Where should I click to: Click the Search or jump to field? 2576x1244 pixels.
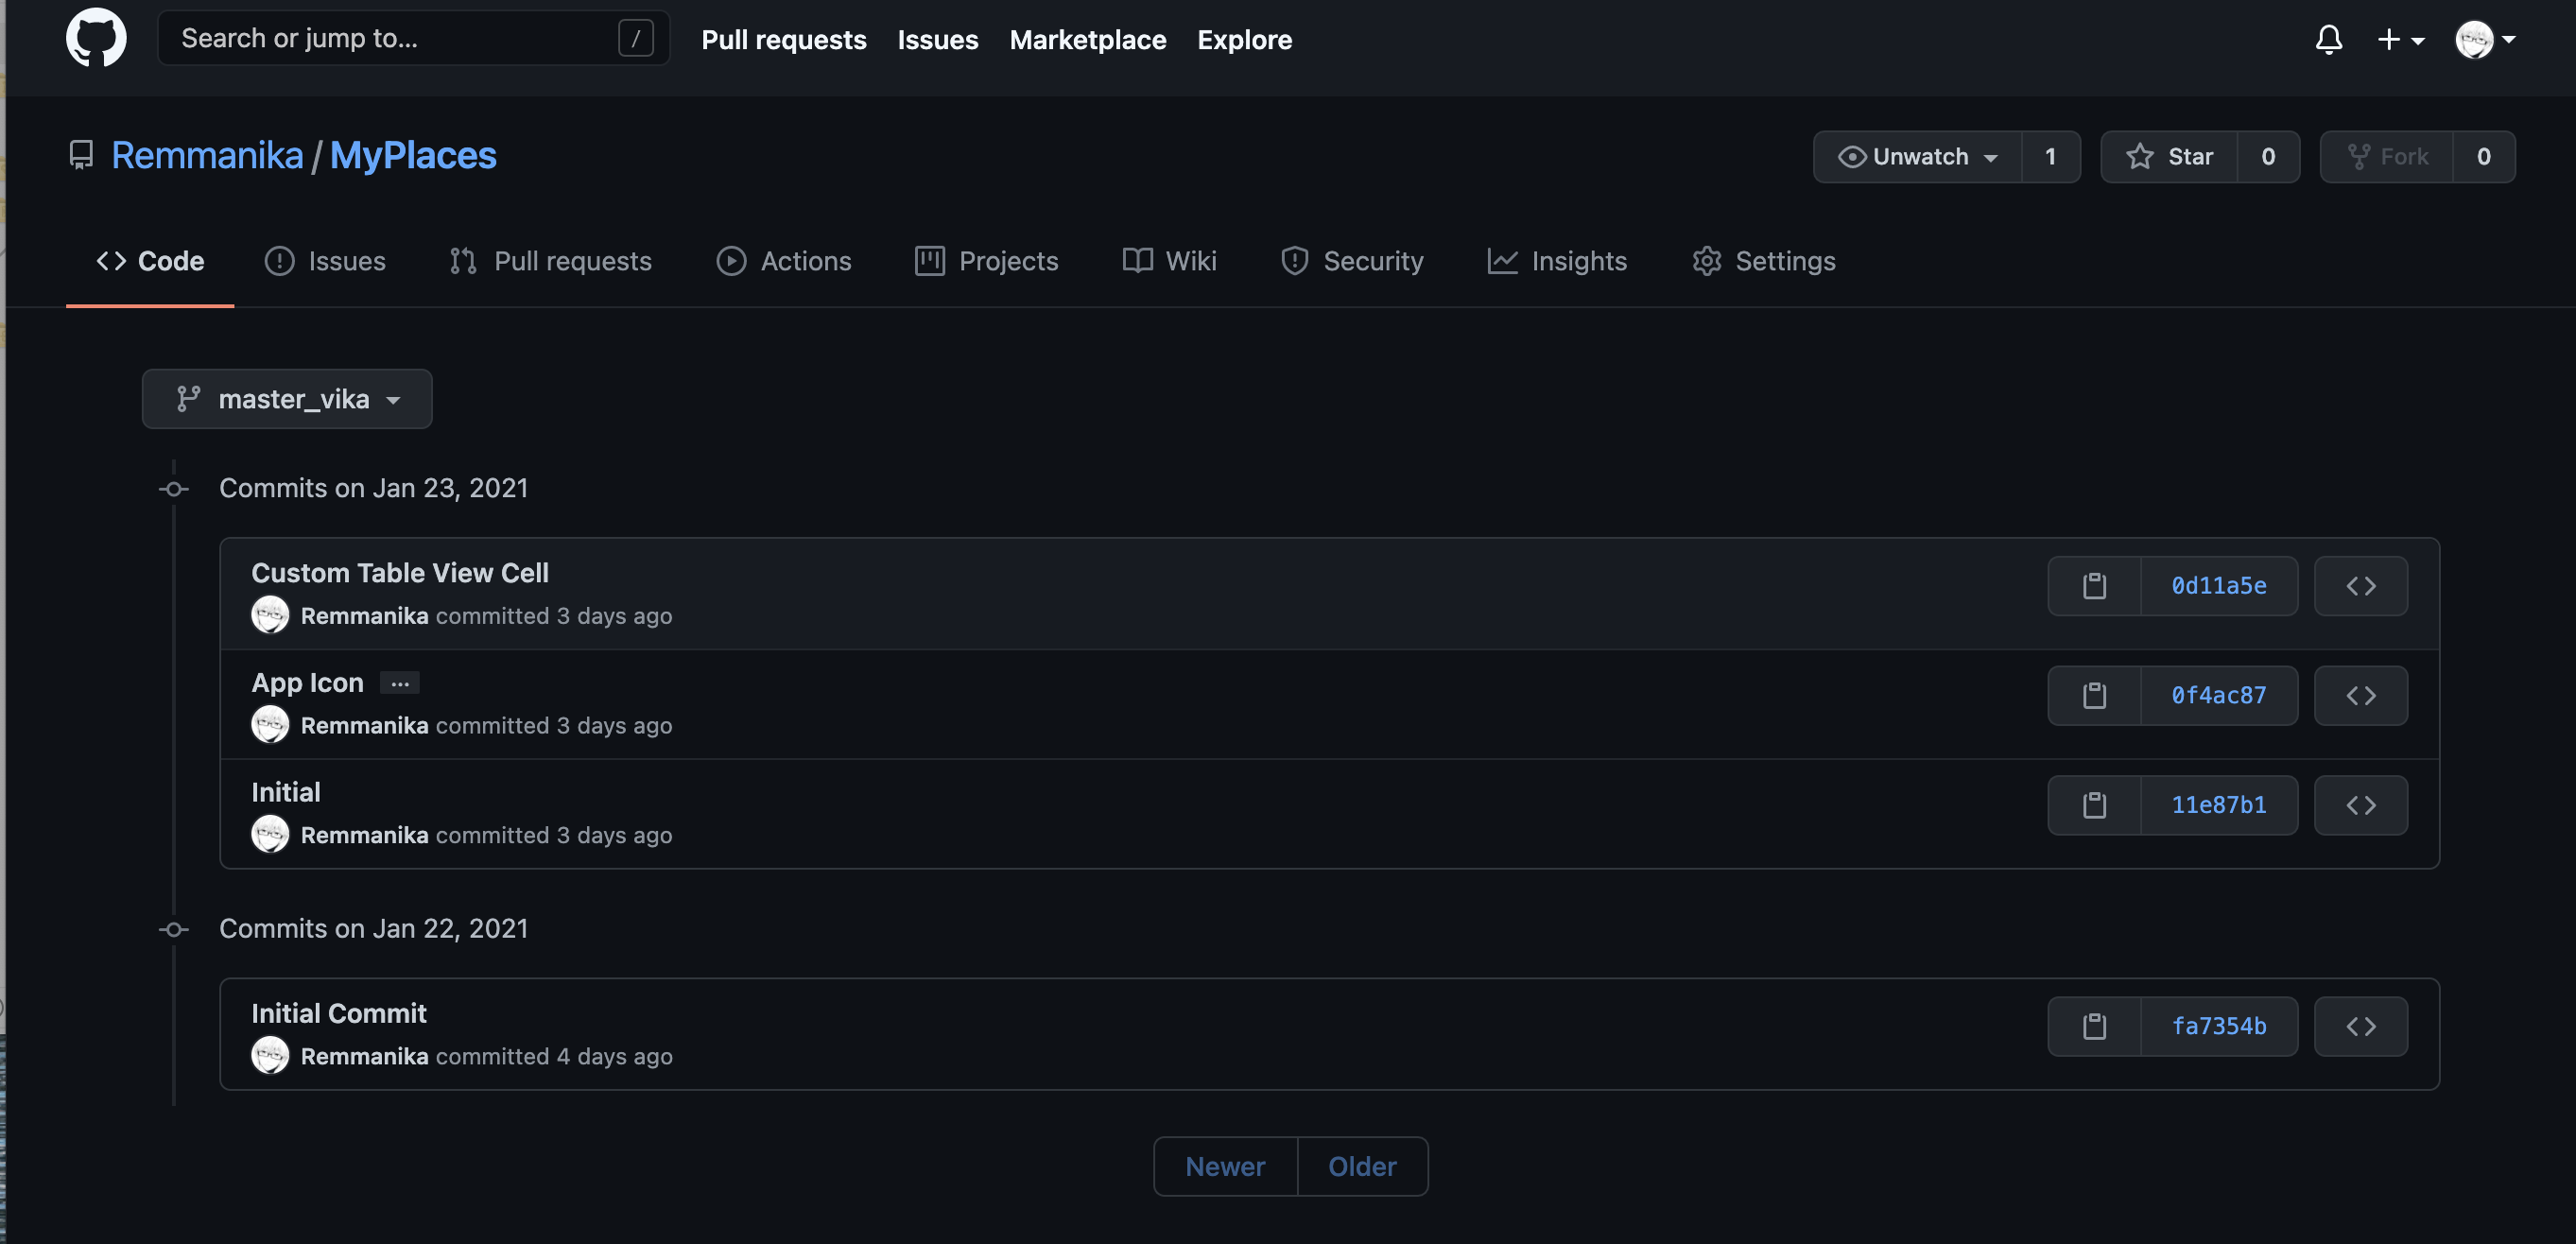coord(413,38)
